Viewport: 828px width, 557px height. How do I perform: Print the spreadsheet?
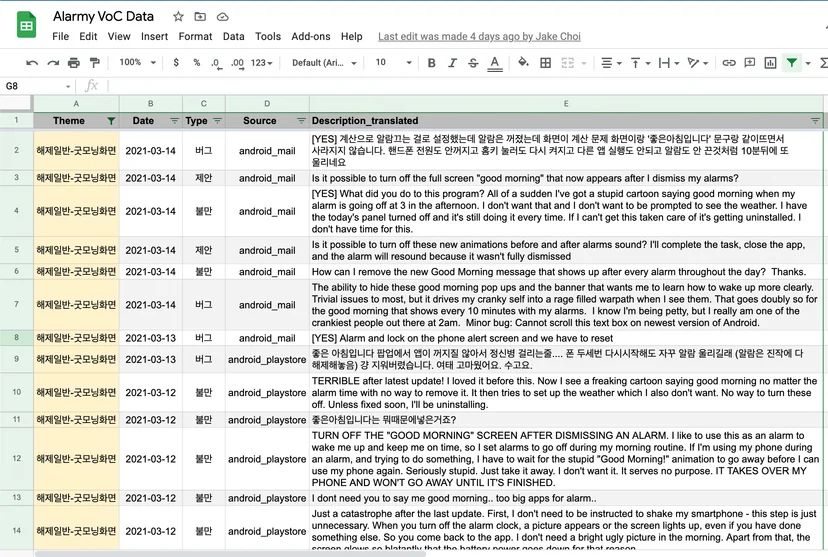73,63
